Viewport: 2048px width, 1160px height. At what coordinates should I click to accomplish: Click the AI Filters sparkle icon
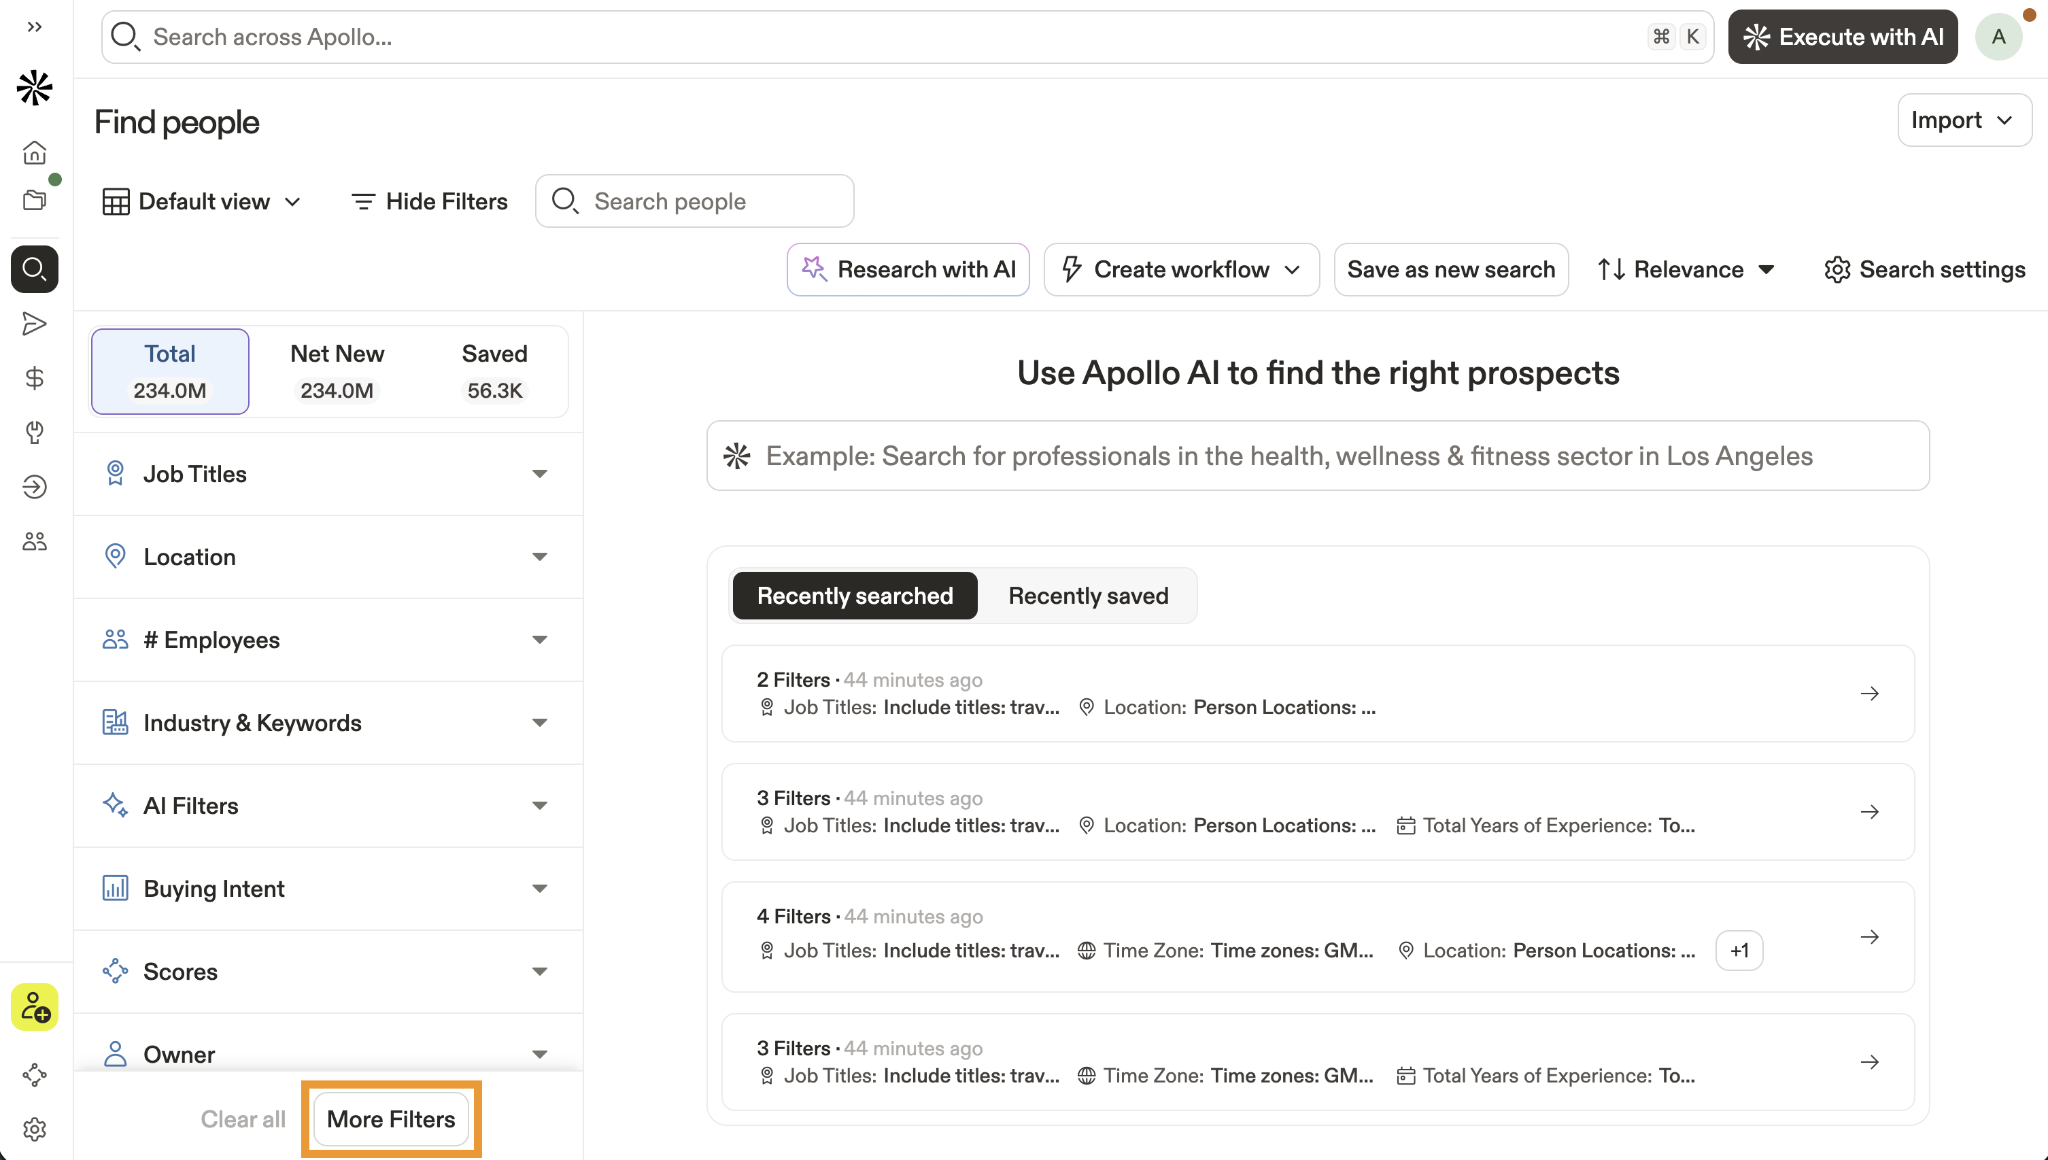coord(116,806)
